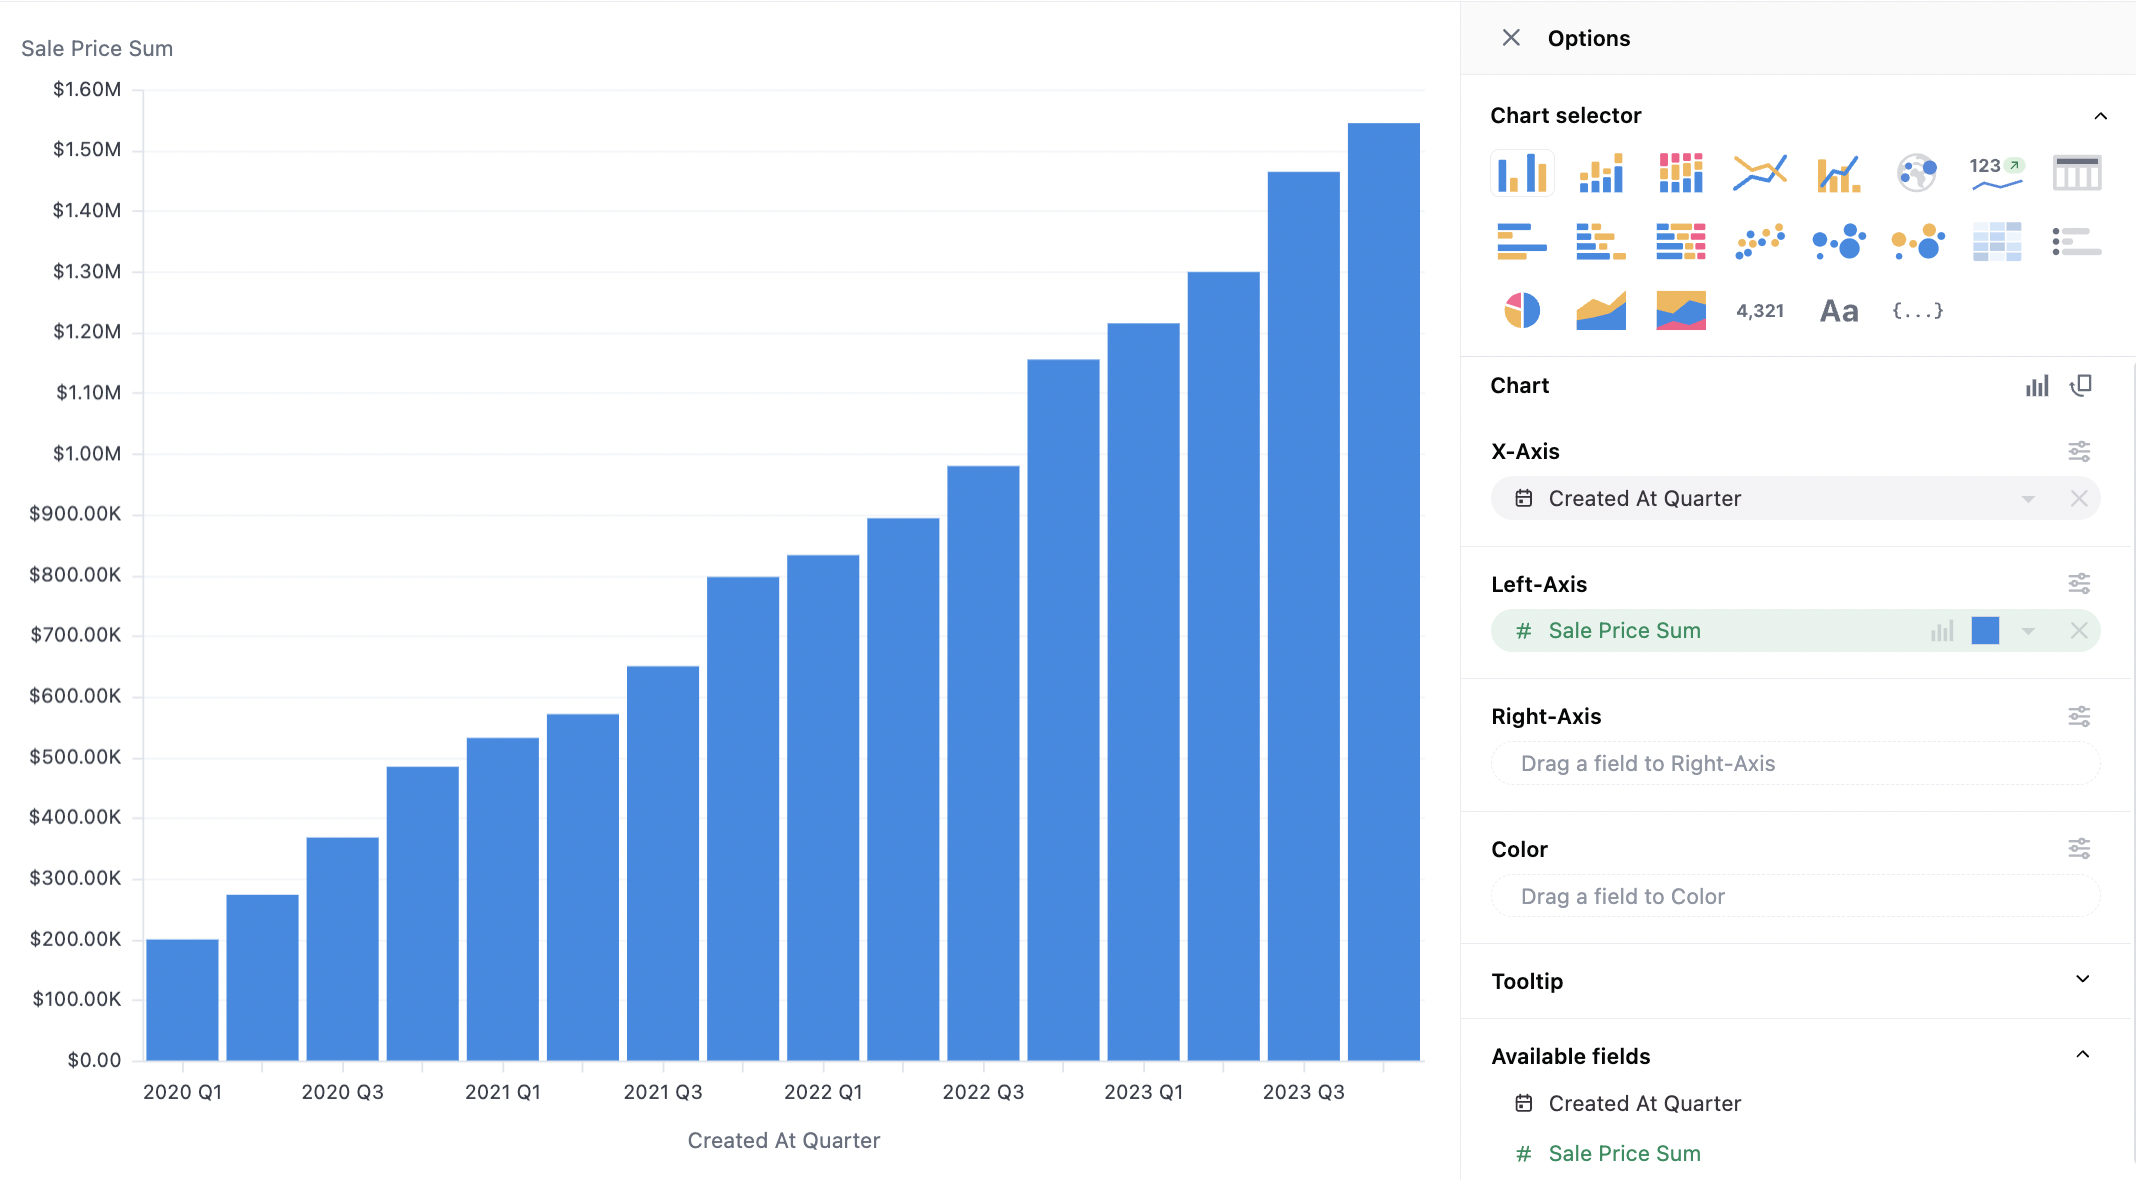Choose the world map chart icon
Screen dimensions: 2136x1180
point(1917,173)
